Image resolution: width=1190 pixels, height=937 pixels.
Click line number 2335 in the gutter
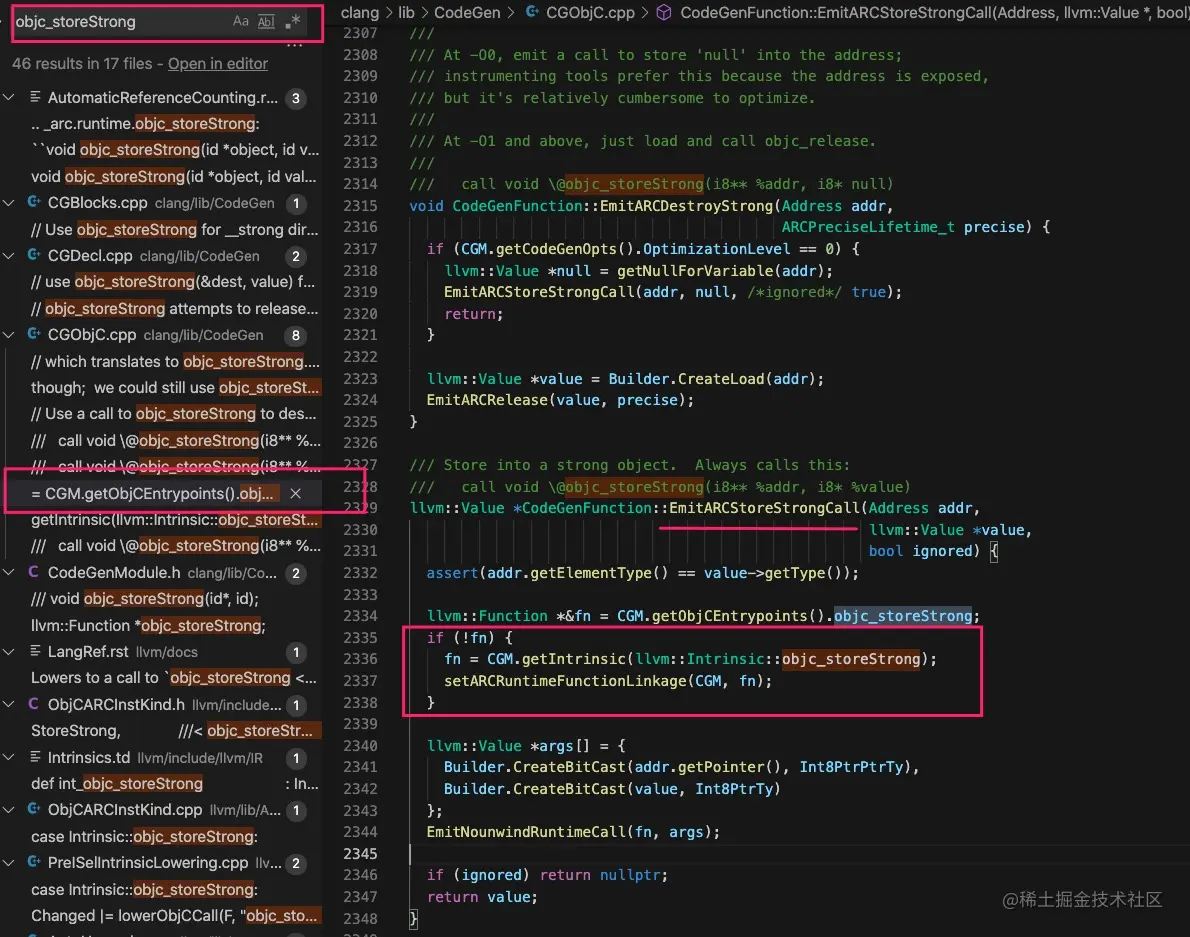tap(360, 637)
